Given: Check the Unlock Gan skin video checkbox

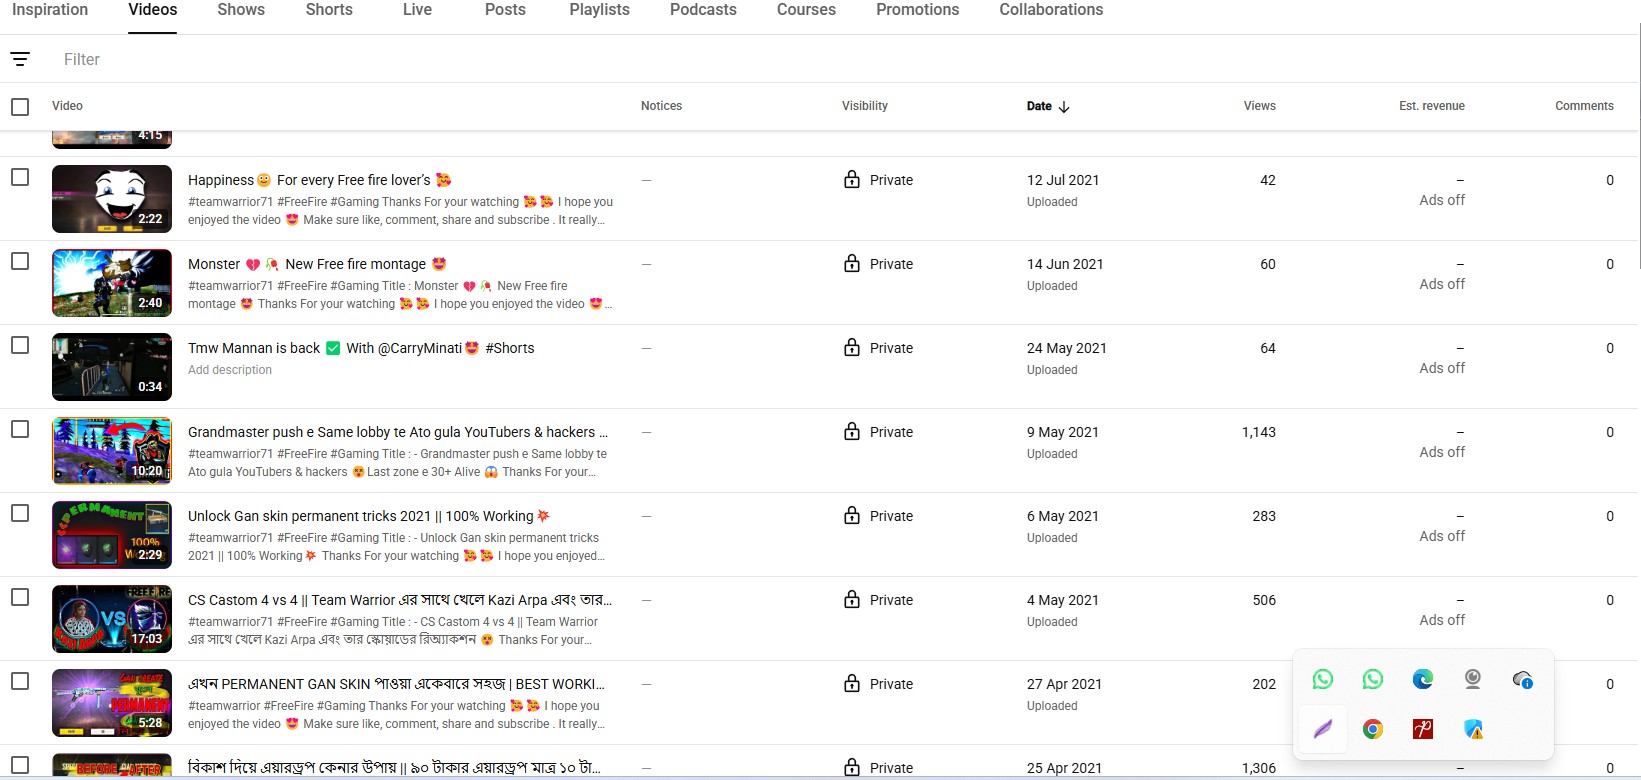Looking at the screenshot, I should pos(20,513).
